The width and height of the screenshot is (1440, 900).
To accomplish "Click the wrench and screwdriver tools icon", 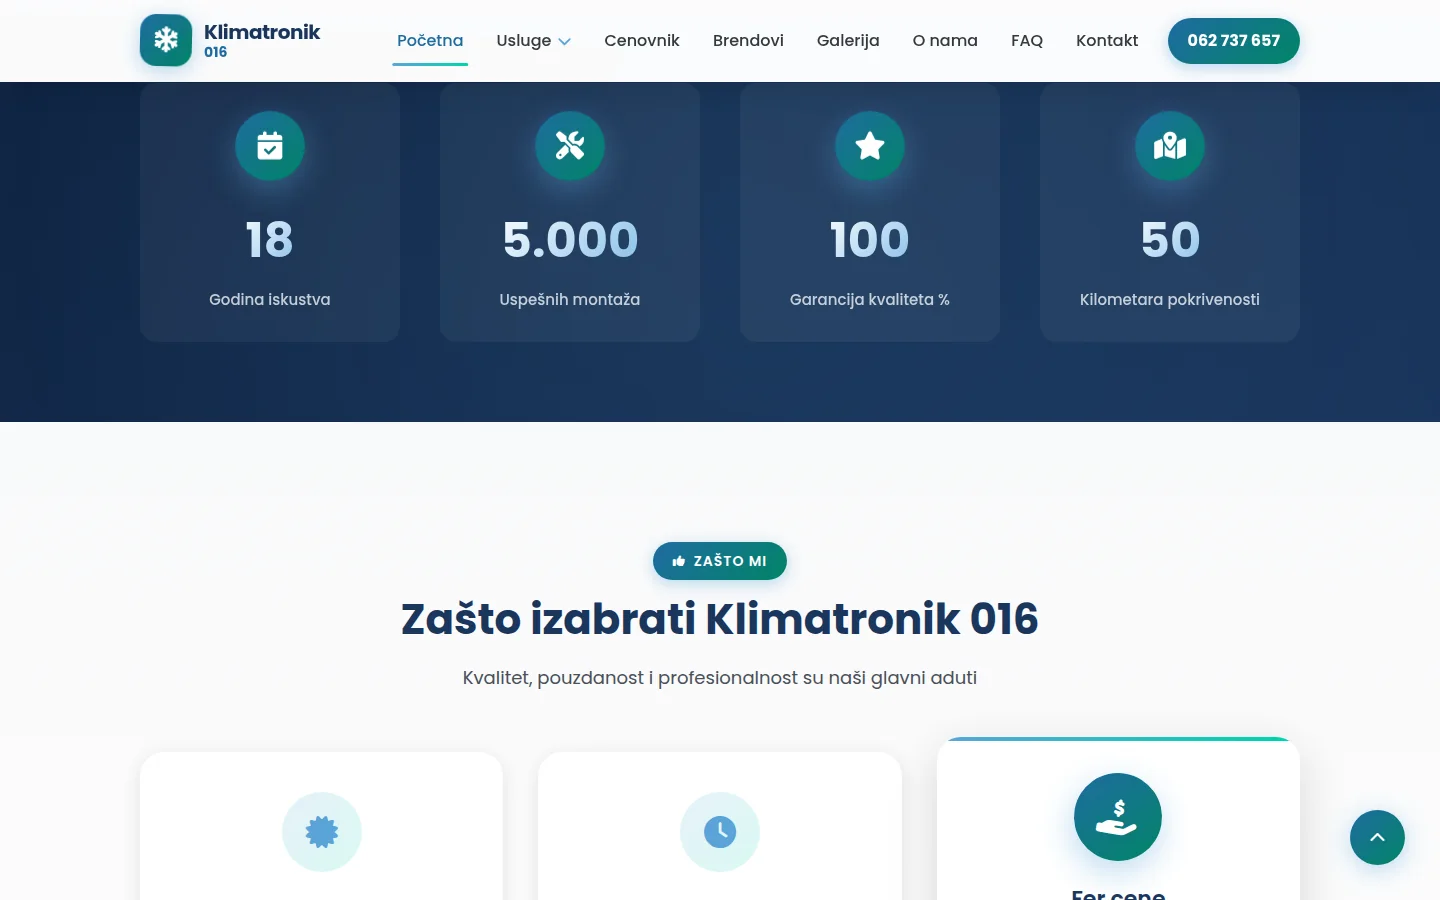I will 570,146.
